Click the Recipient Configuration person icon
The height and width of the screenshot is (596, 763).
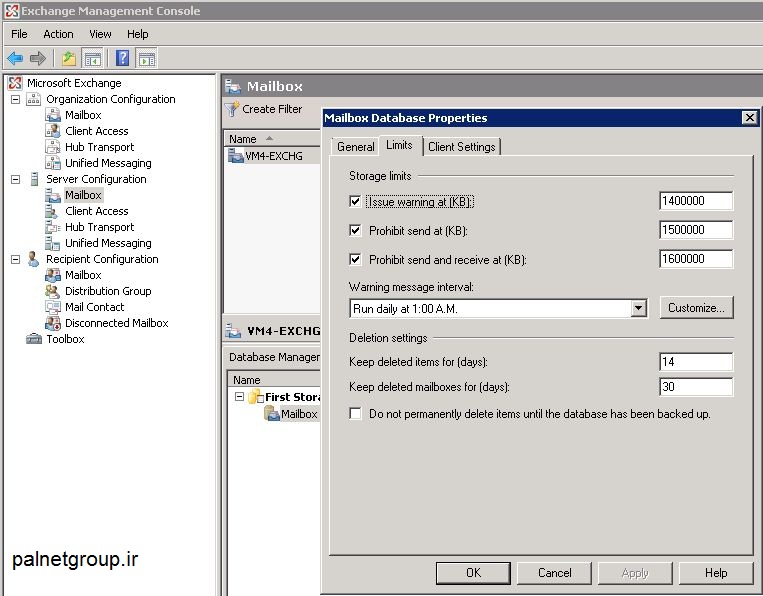click(33, 259)
